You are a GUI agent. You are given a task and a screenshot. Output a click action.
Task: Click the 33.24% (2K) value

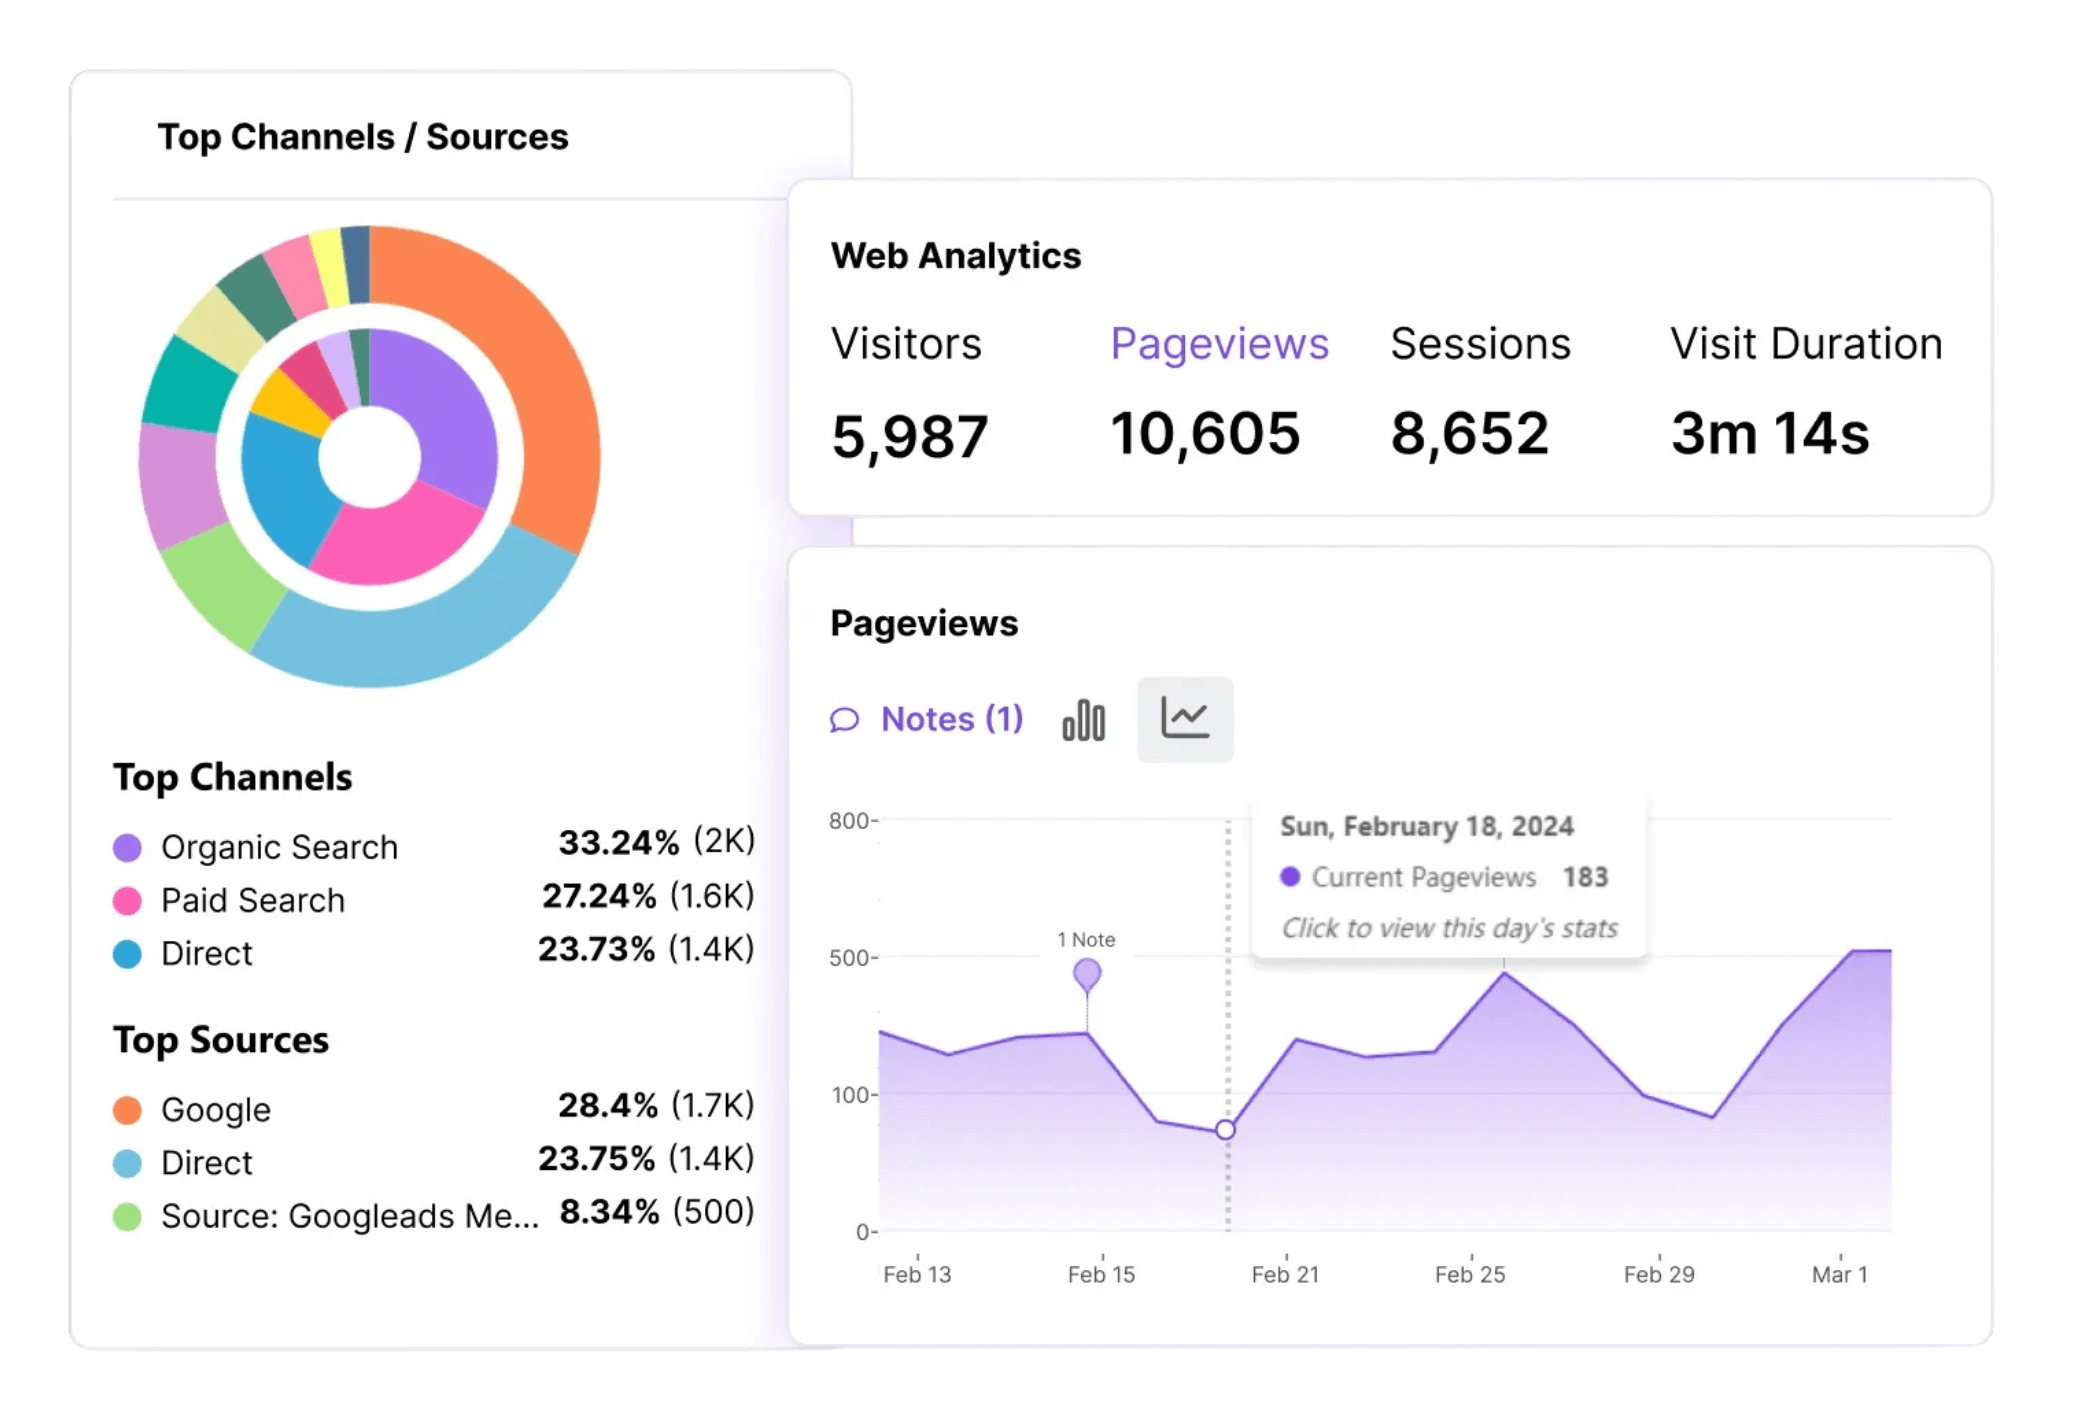coord(656,842)
